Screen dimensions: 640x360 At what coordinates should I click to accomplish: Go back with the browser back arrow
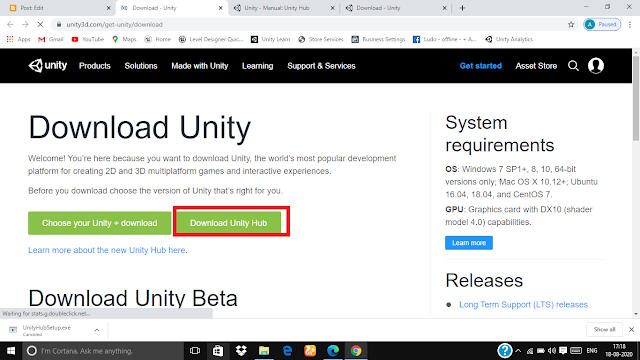pos(10,24)
